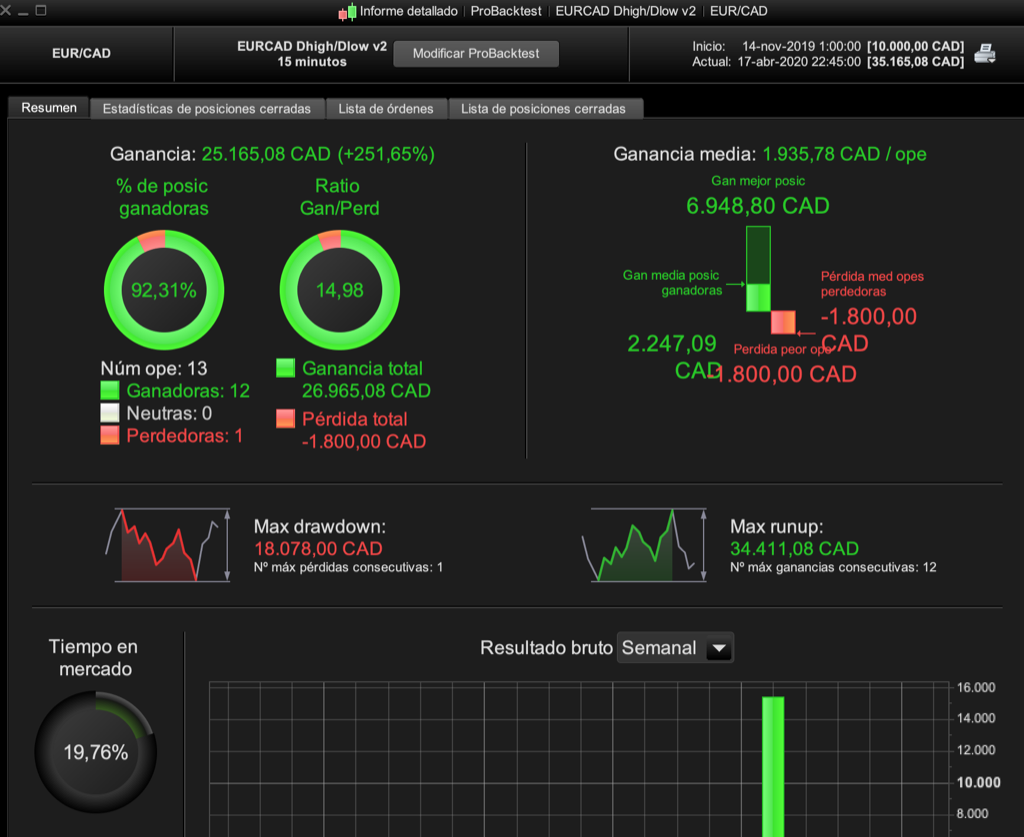Switch to Estadísticas de posiciones cerradas tab
The image size is (1024, 837).
click(206, 108)
